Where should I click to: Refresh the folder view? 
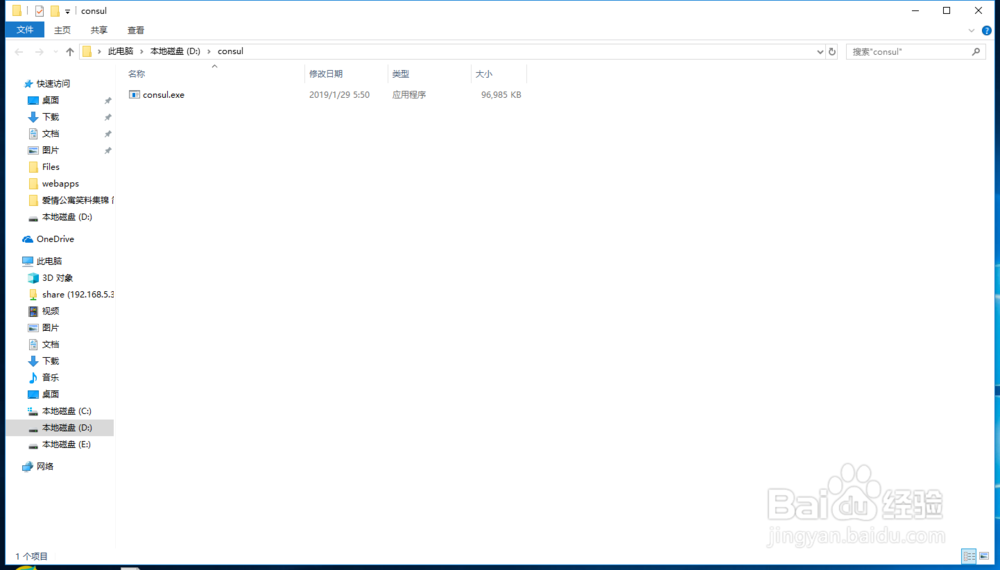[x=832, y=52]
